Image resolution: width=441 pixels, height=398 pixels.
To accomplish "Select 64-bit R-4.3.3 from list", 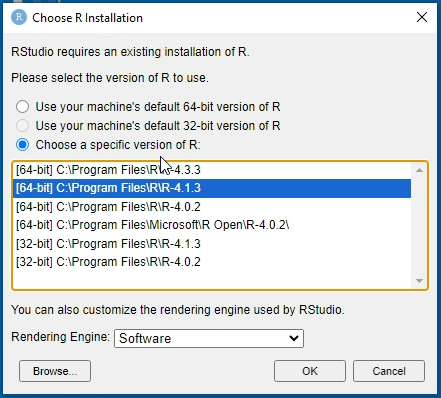I will (x=212, y=170).
